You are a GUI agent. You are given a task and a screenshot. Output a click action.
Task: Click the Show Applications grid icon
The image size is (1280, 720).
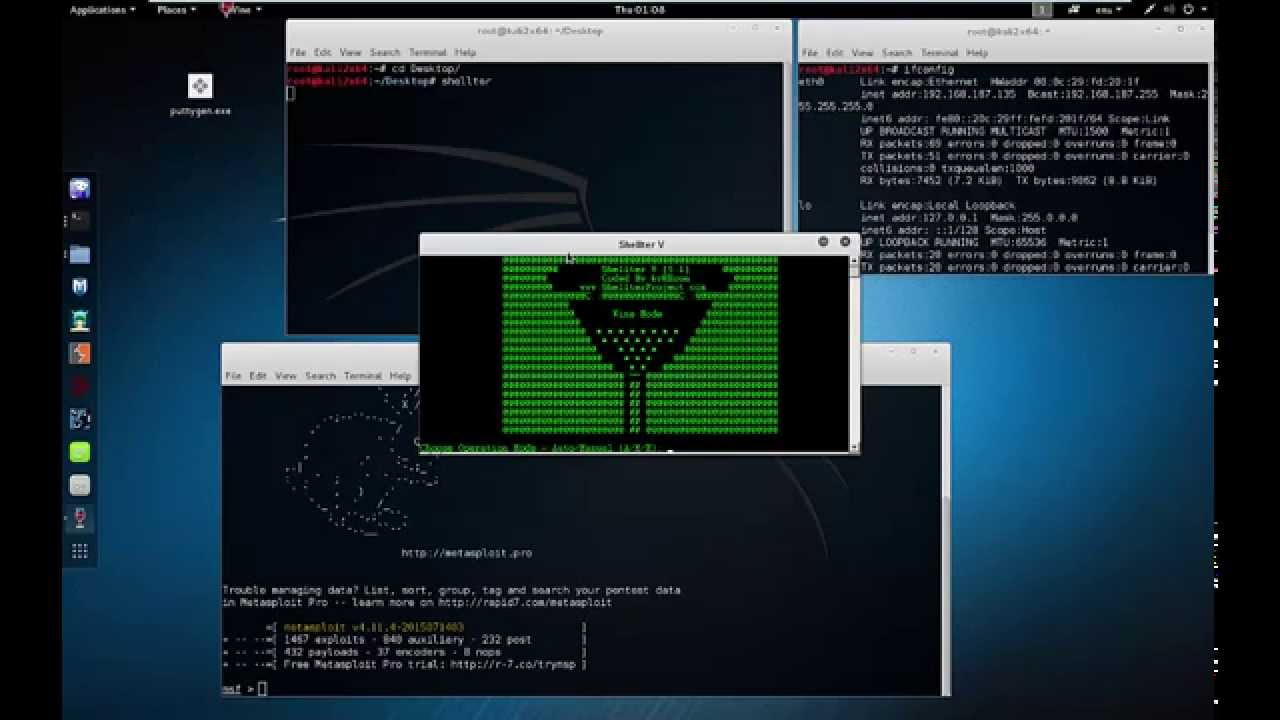[x=78, y=551]
